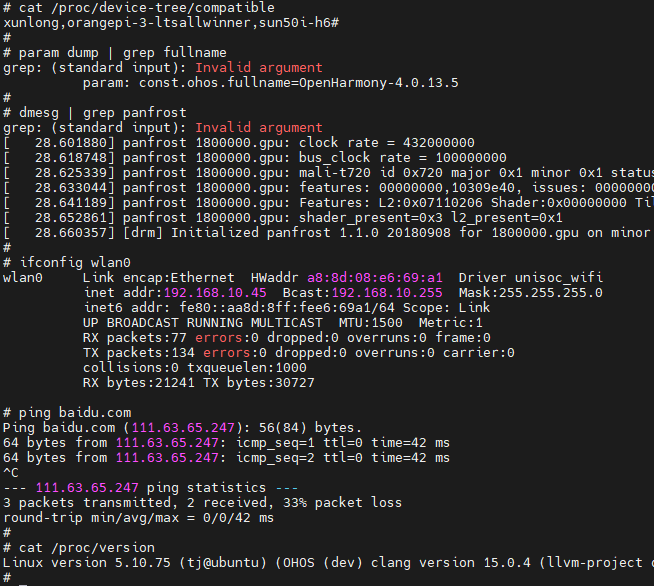Click the second red 'Invalid argument' message
Screen dimensions: 655x586
tap(259, 128)
